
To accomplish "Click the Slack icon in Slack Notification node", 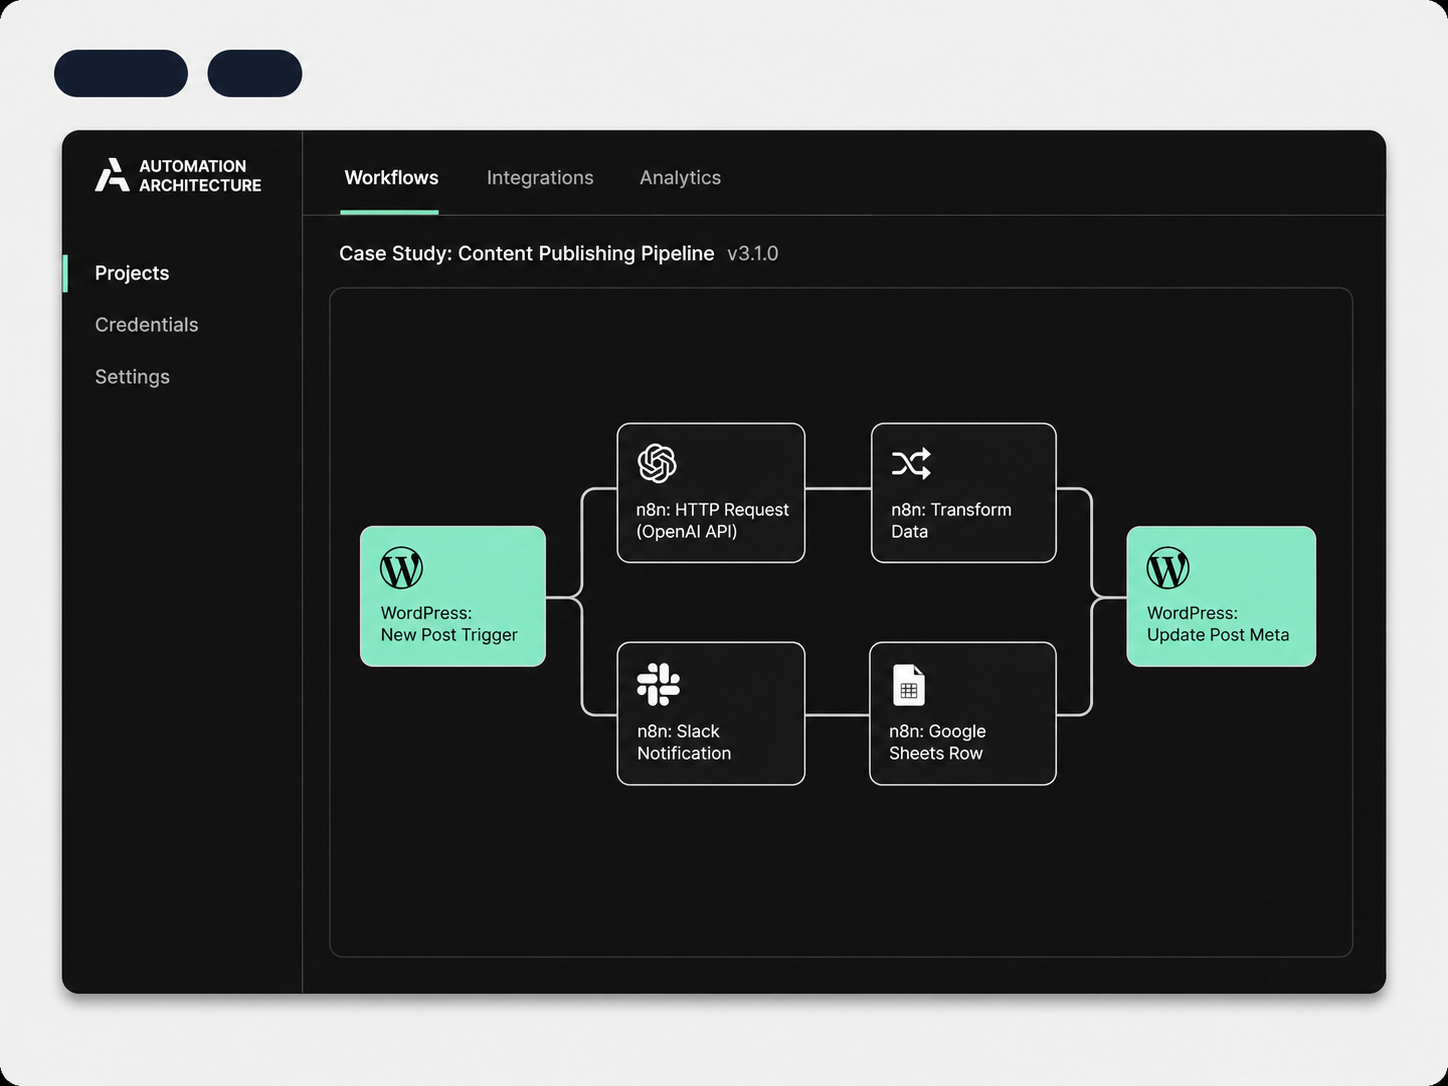I will 658,685.
